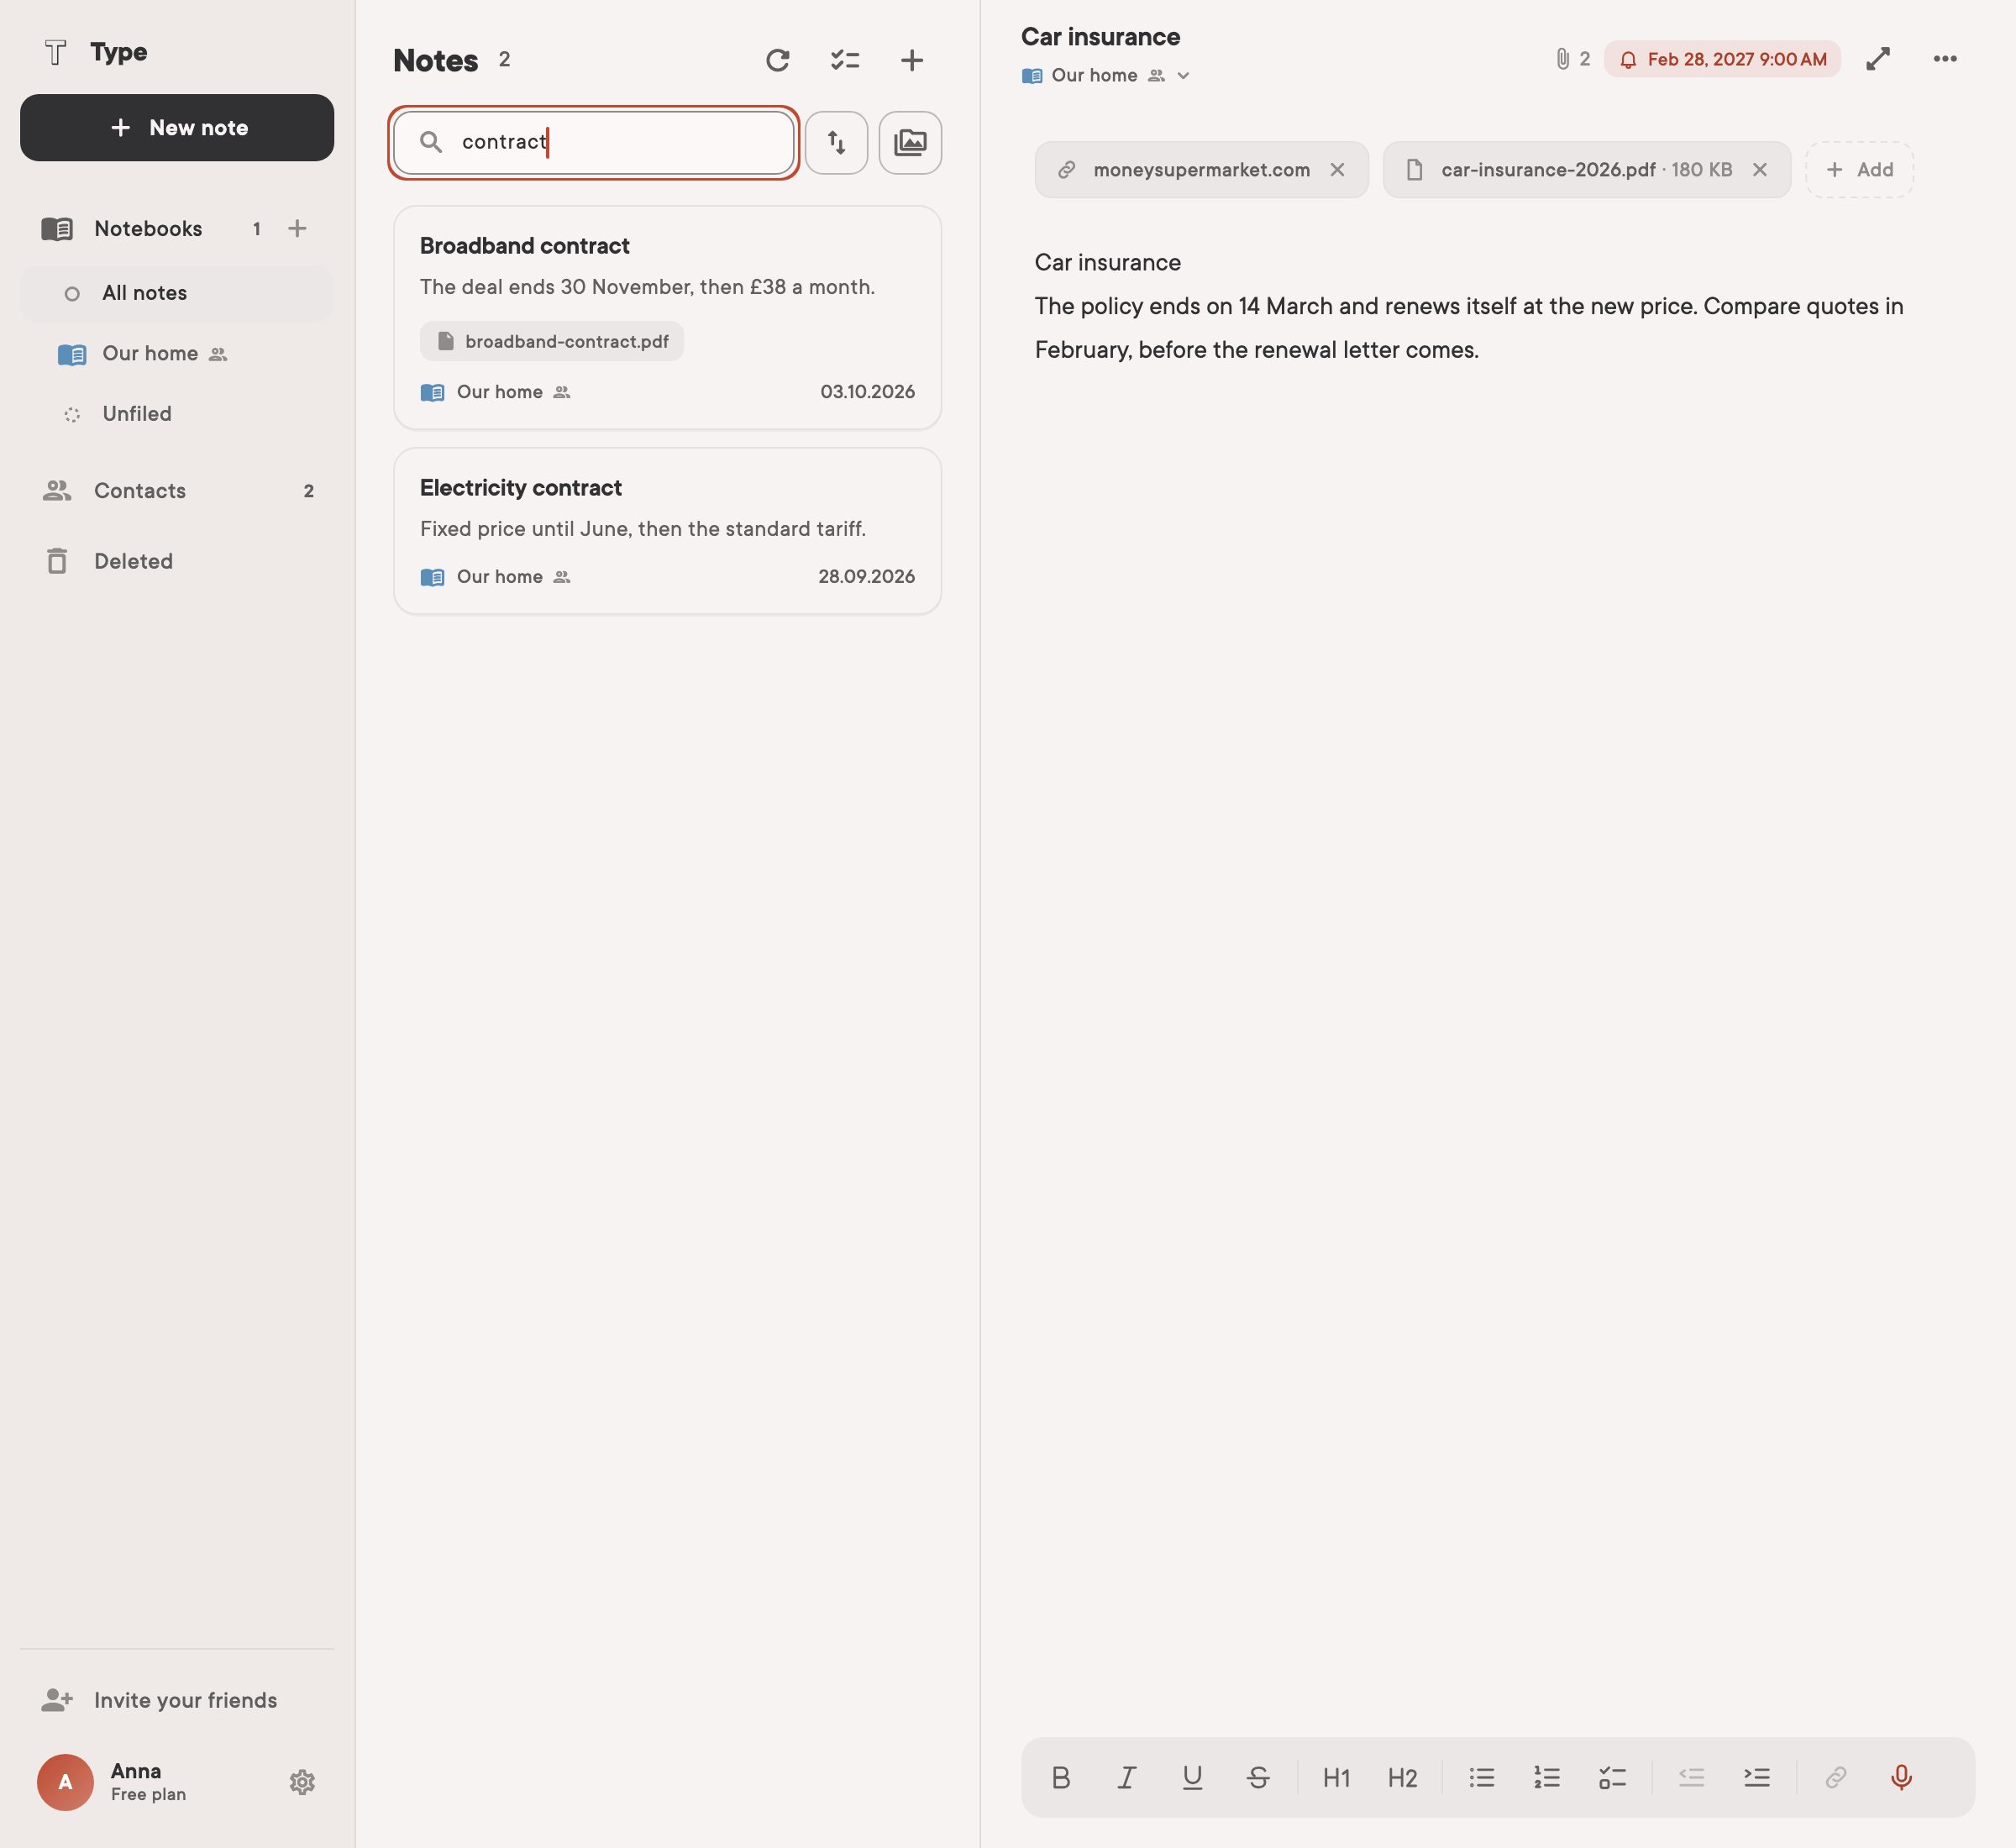Apply H2 heading style
This screenshot has width=2016, height=1848.
(1402, 1777)
